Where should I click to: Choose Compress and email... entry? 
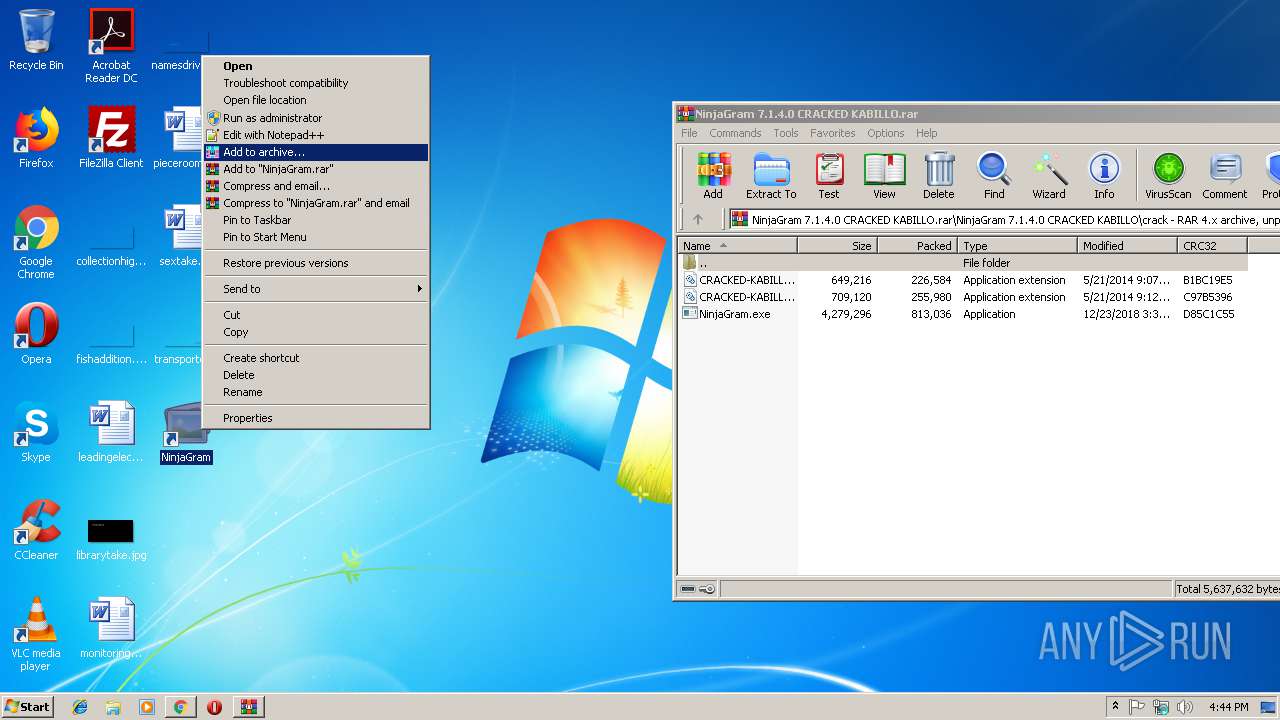pyautogui.click(x=316, y=186)
